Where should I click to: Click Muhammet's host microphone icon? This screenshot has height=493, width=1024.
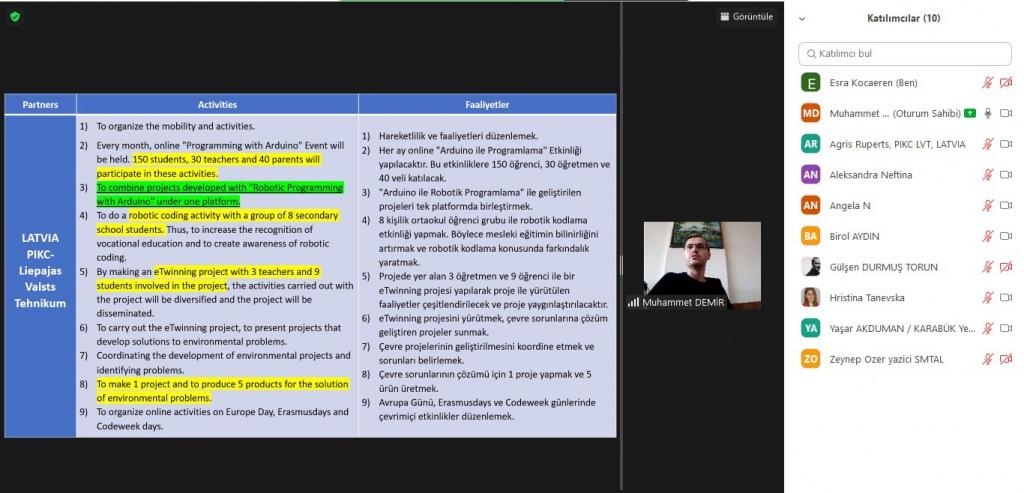988,114
